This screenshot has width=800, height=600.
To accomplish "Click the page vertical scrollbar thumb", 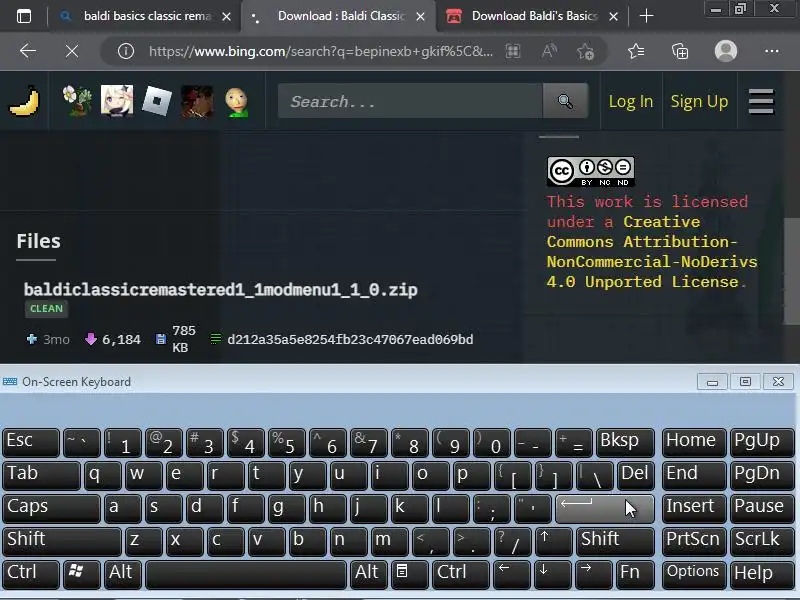I will (791, 270).
